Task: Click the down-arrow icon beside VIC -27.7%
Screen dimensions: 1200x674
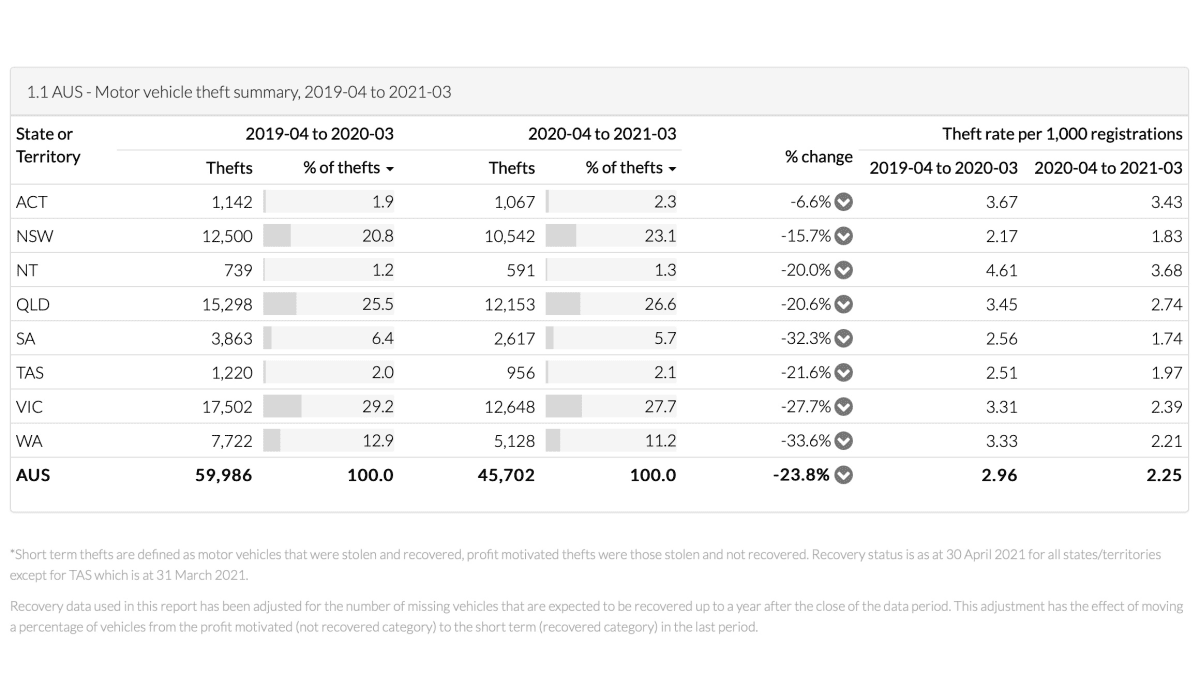Action: click(x=844, y=406)
